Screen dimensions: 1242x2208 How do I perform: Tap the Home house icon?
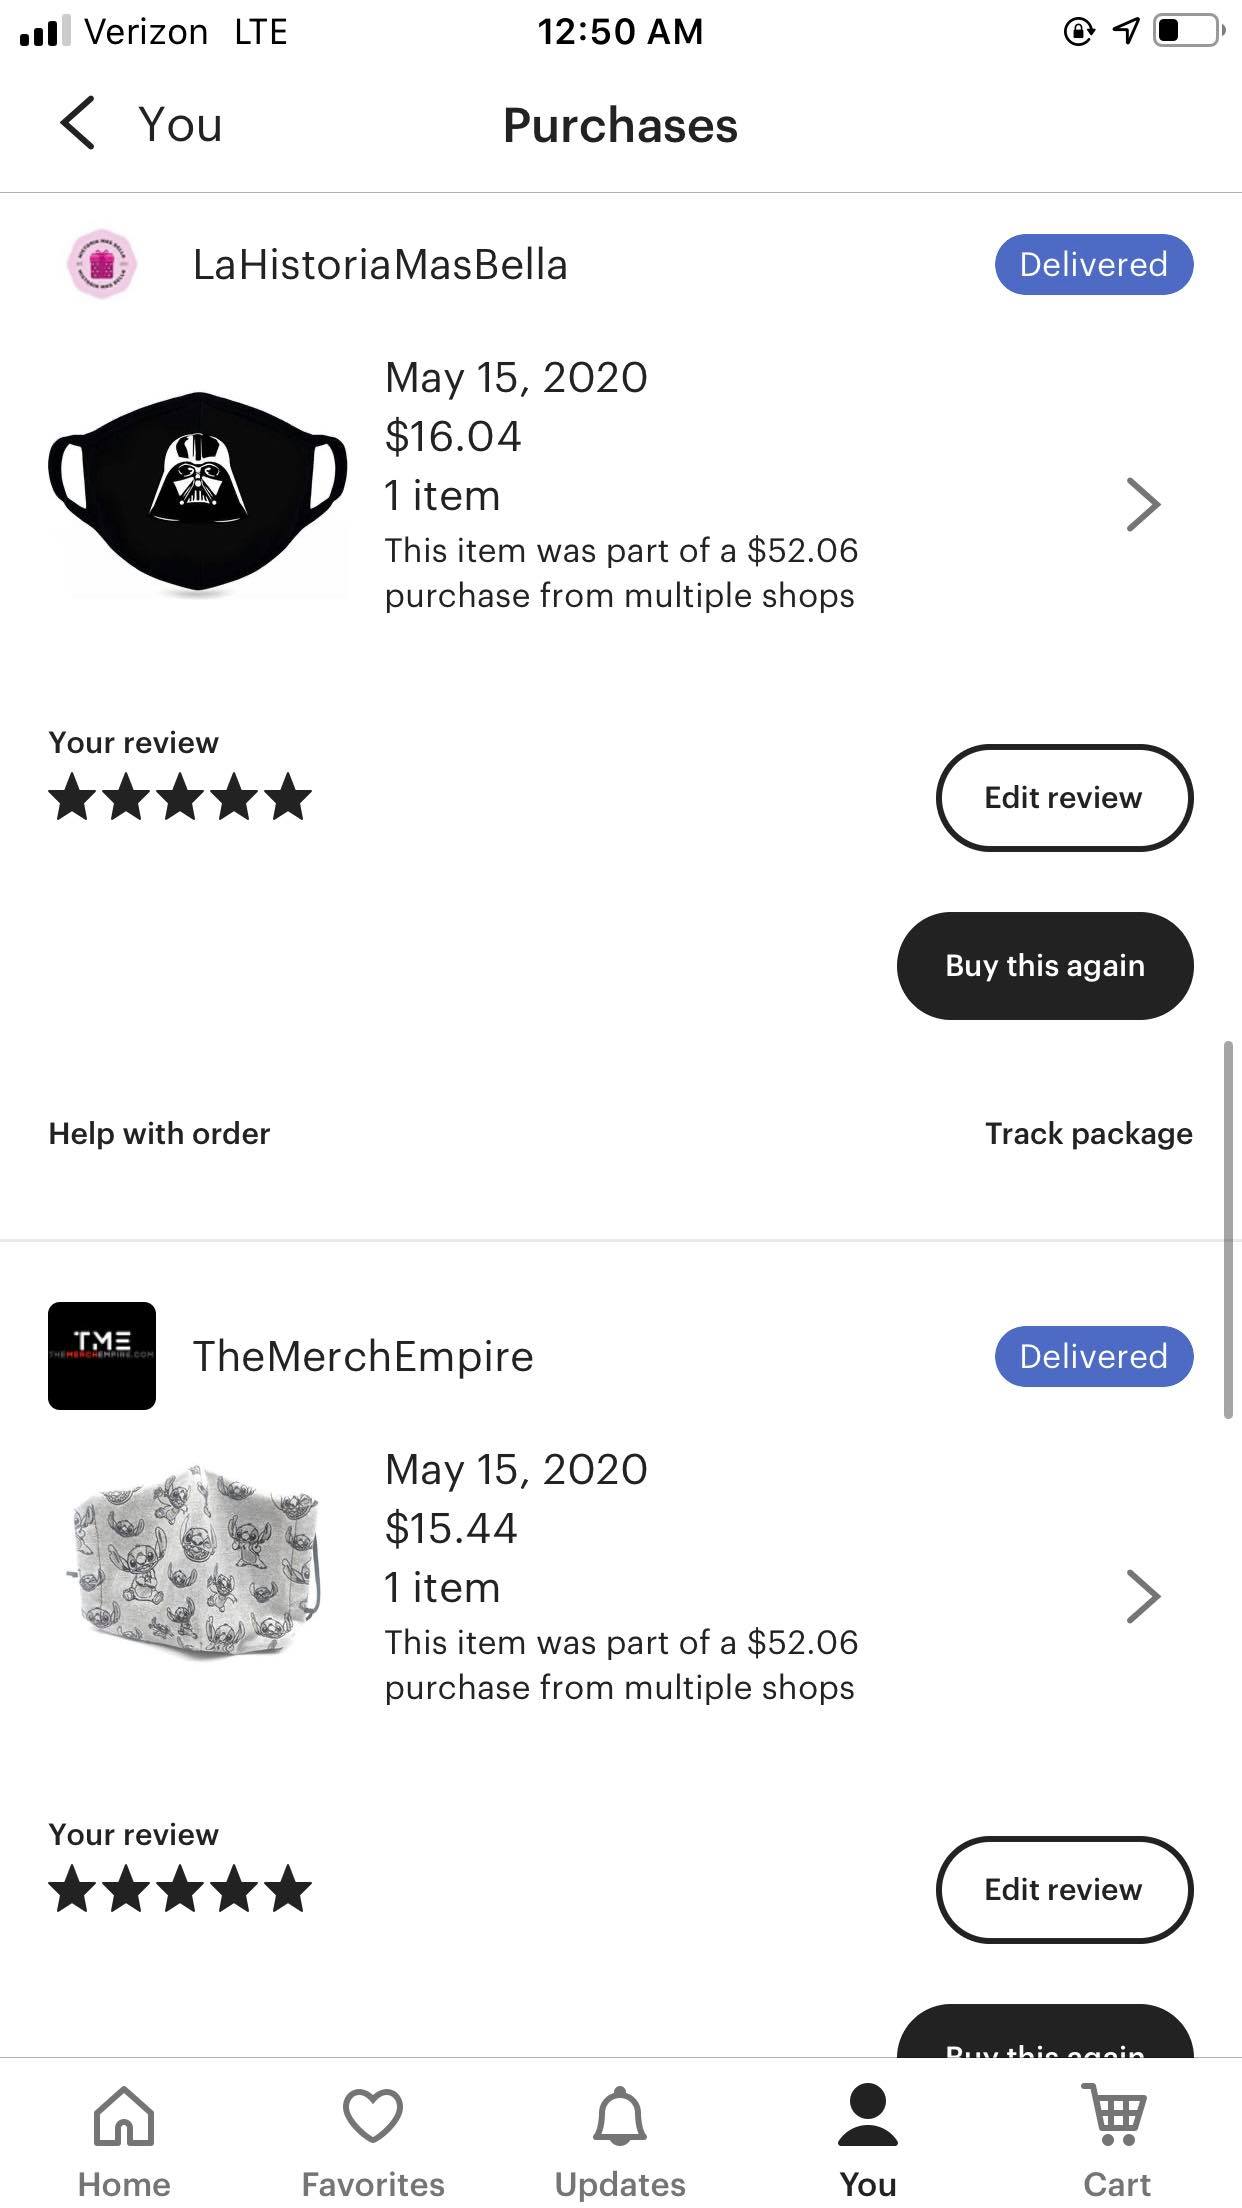(x=124, y=2116)
